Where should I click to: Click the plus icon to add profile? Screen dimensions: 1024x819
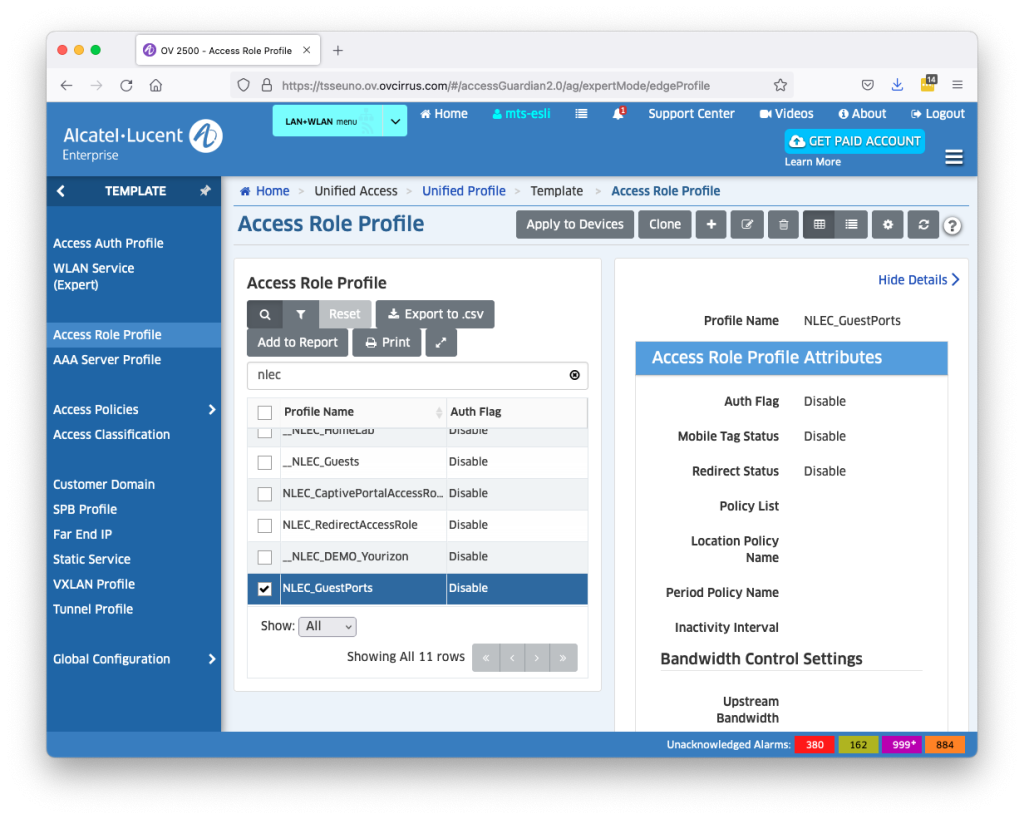point(710,225)
